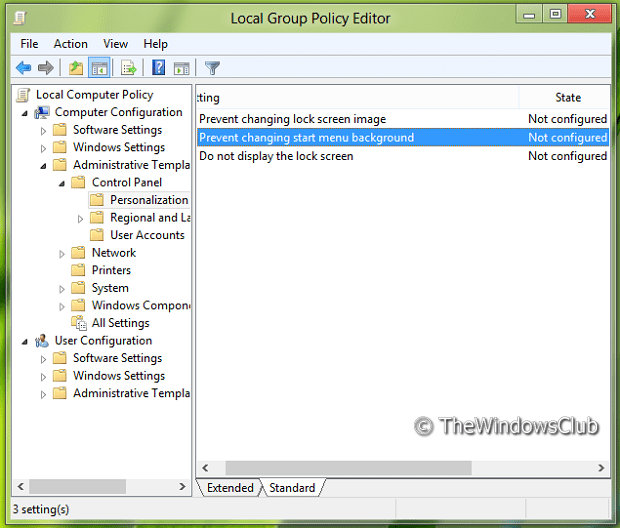620x528 pixels.
Task: Click Not configured state for lock screen image
Action: (567, 119)
